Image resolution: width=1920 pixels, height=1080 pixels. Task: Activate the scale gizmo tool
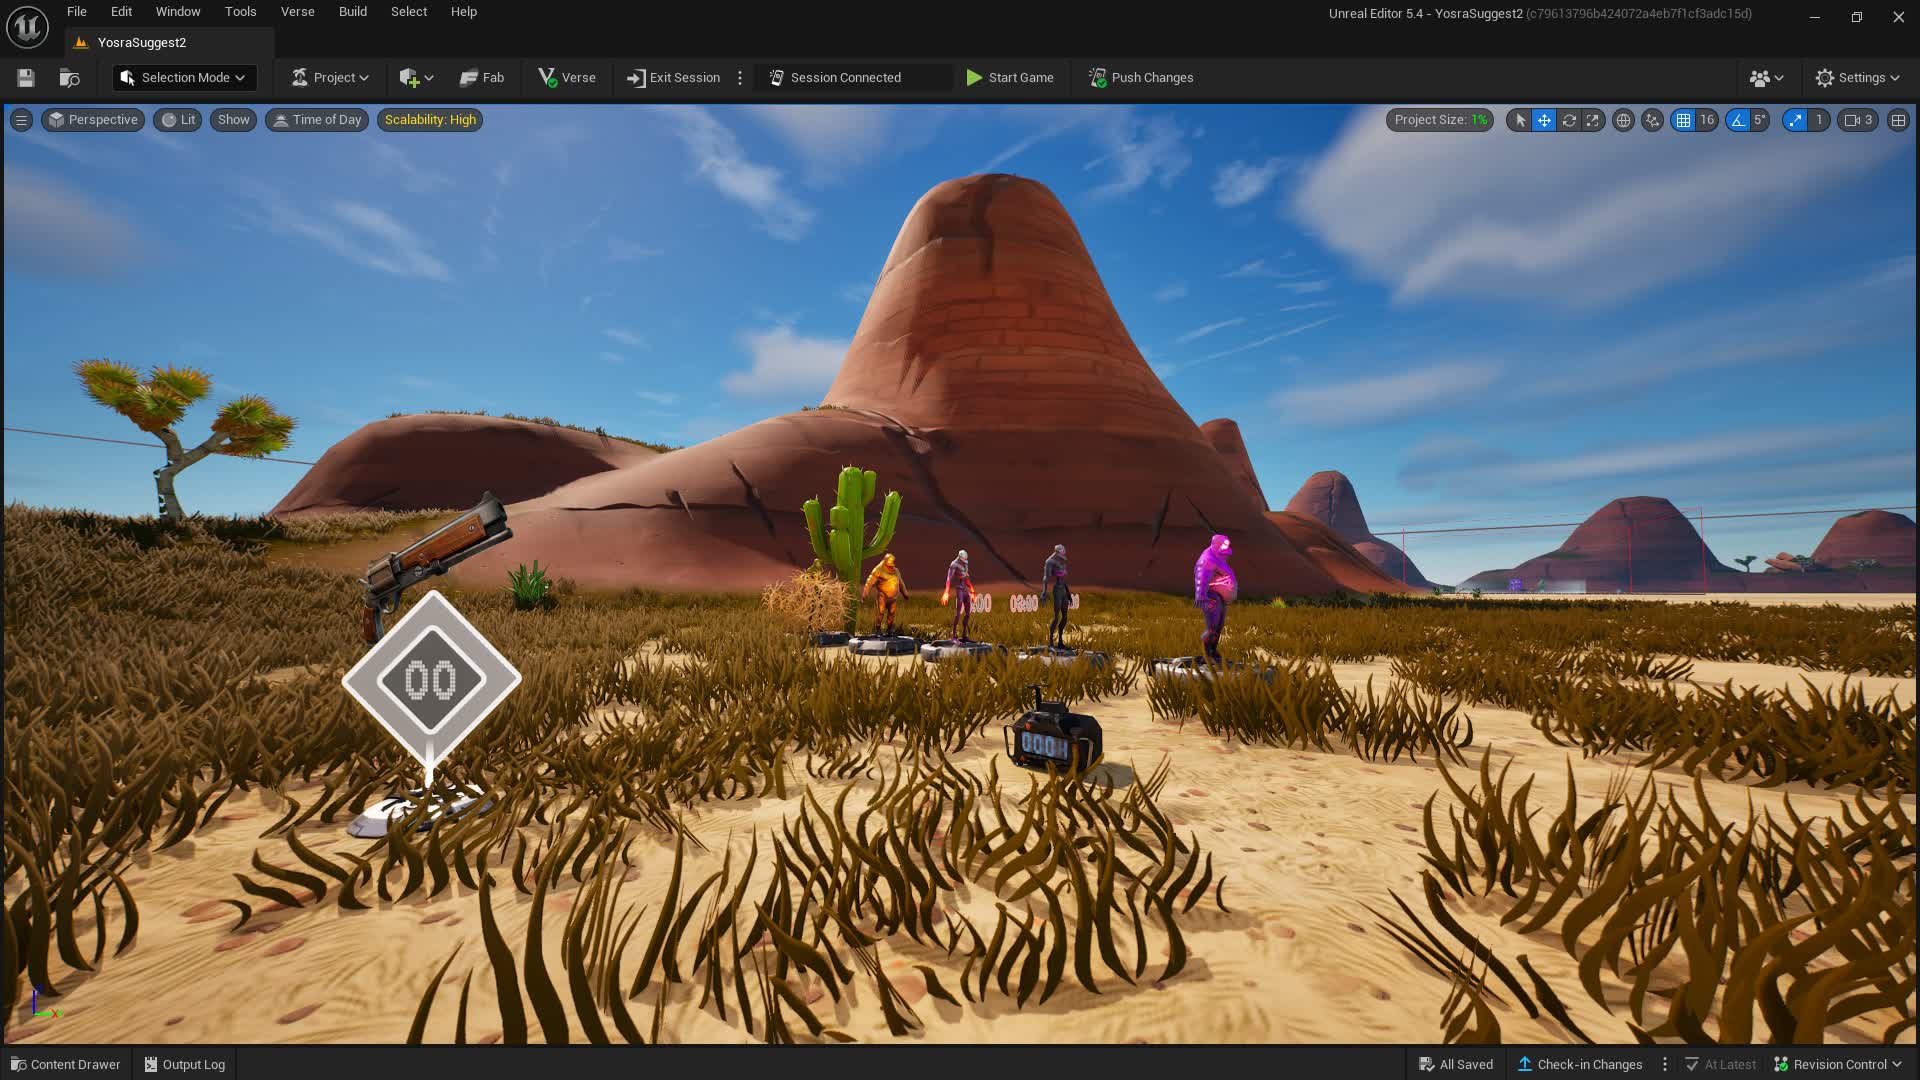coord(1592,120)
